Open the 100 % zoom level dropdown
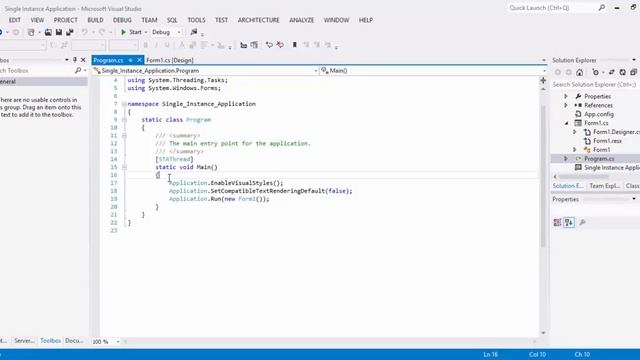The width and height of the screenshot is (640, 360). [x=118, y=342]
